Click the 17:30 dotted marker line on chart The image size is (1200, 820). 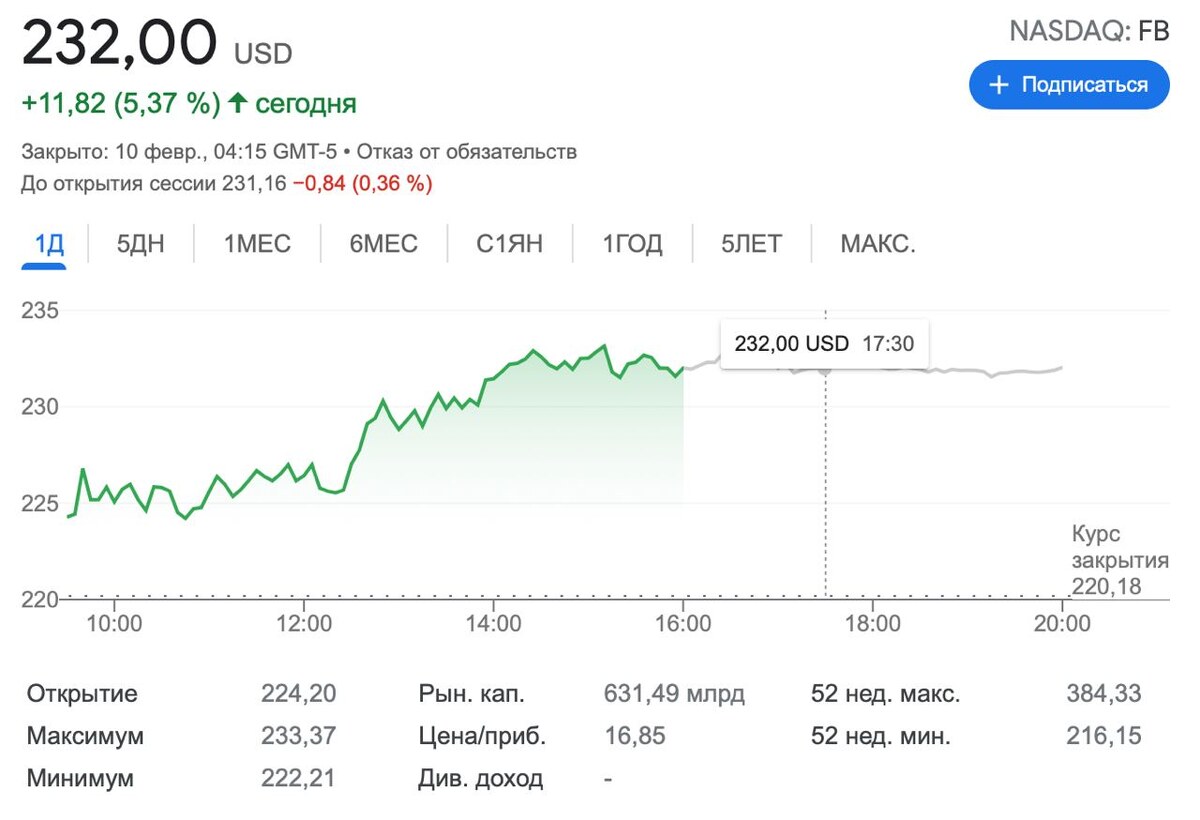coord(826,480)
